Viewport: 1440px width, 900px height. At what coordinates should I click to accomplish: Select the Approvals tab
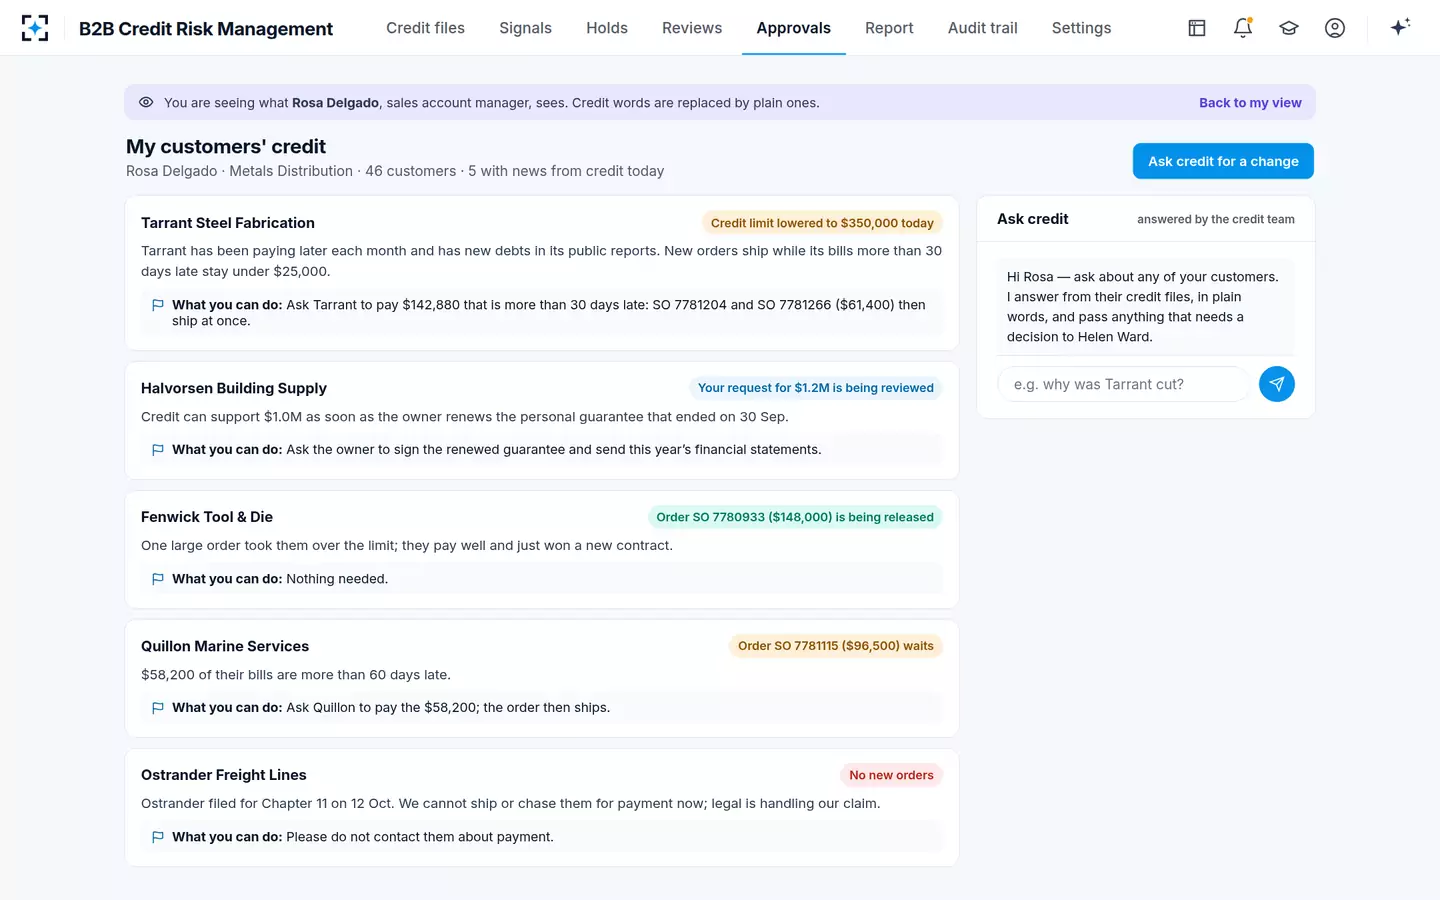coord(794,28)
